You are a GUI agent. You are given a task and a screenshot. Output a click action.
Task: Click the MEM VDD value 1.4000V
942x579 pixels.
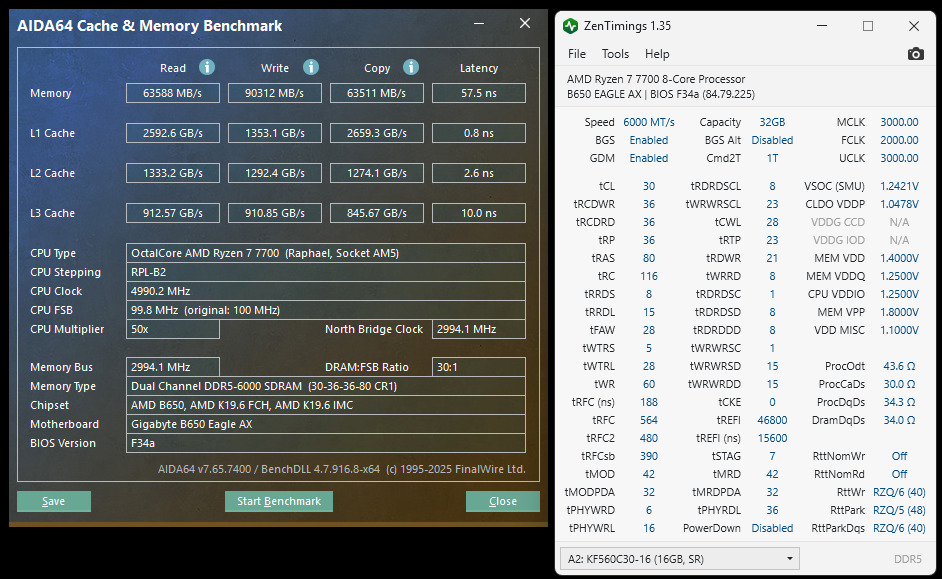pos(899,258)
